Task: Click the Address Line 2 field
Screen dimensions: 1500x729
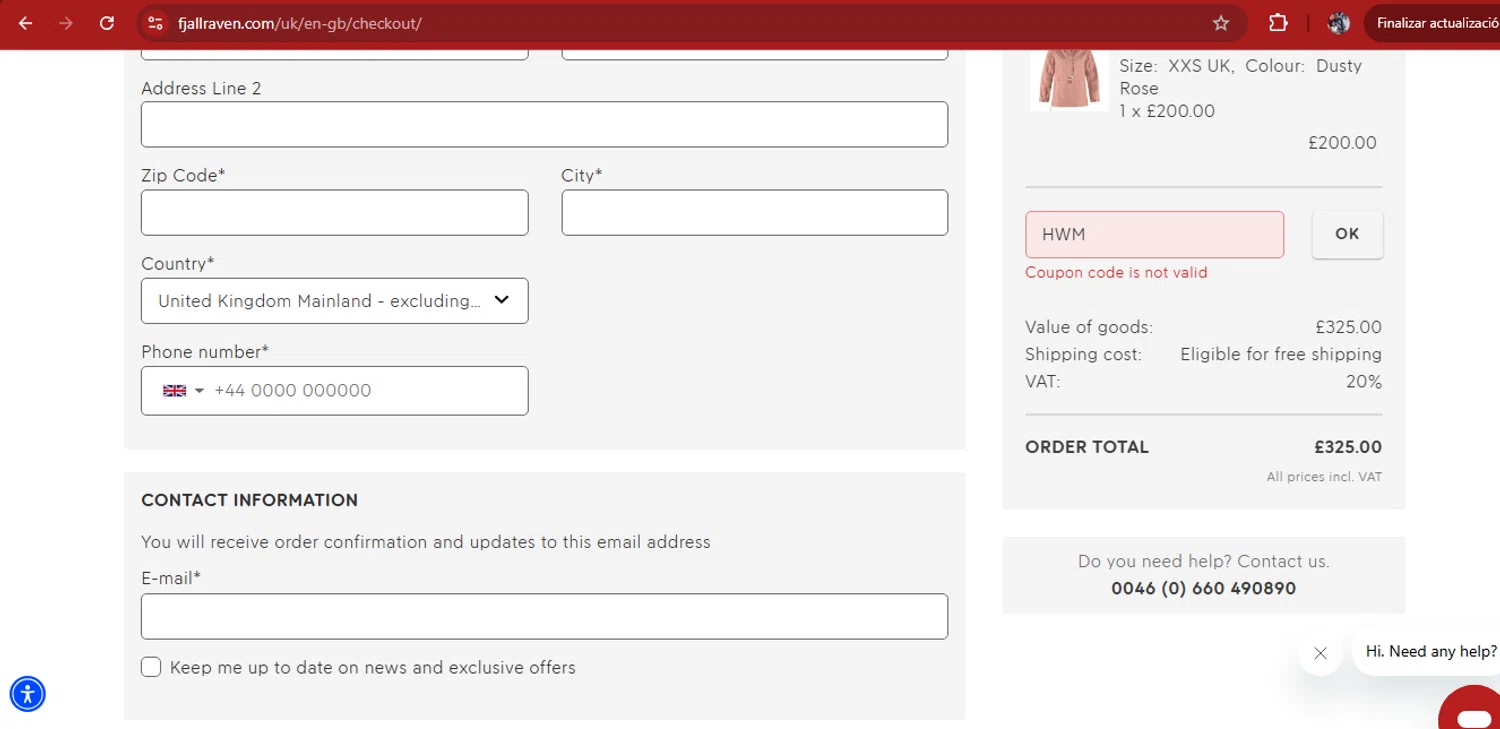Action: 544,124
